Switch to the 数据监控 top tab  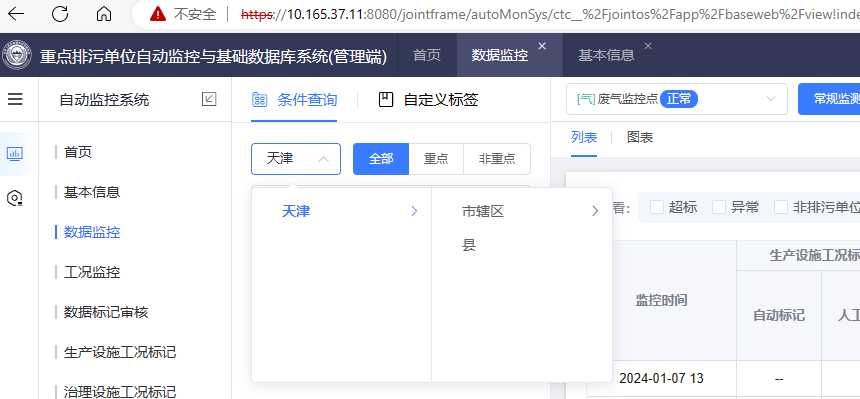tap(500, 55)
